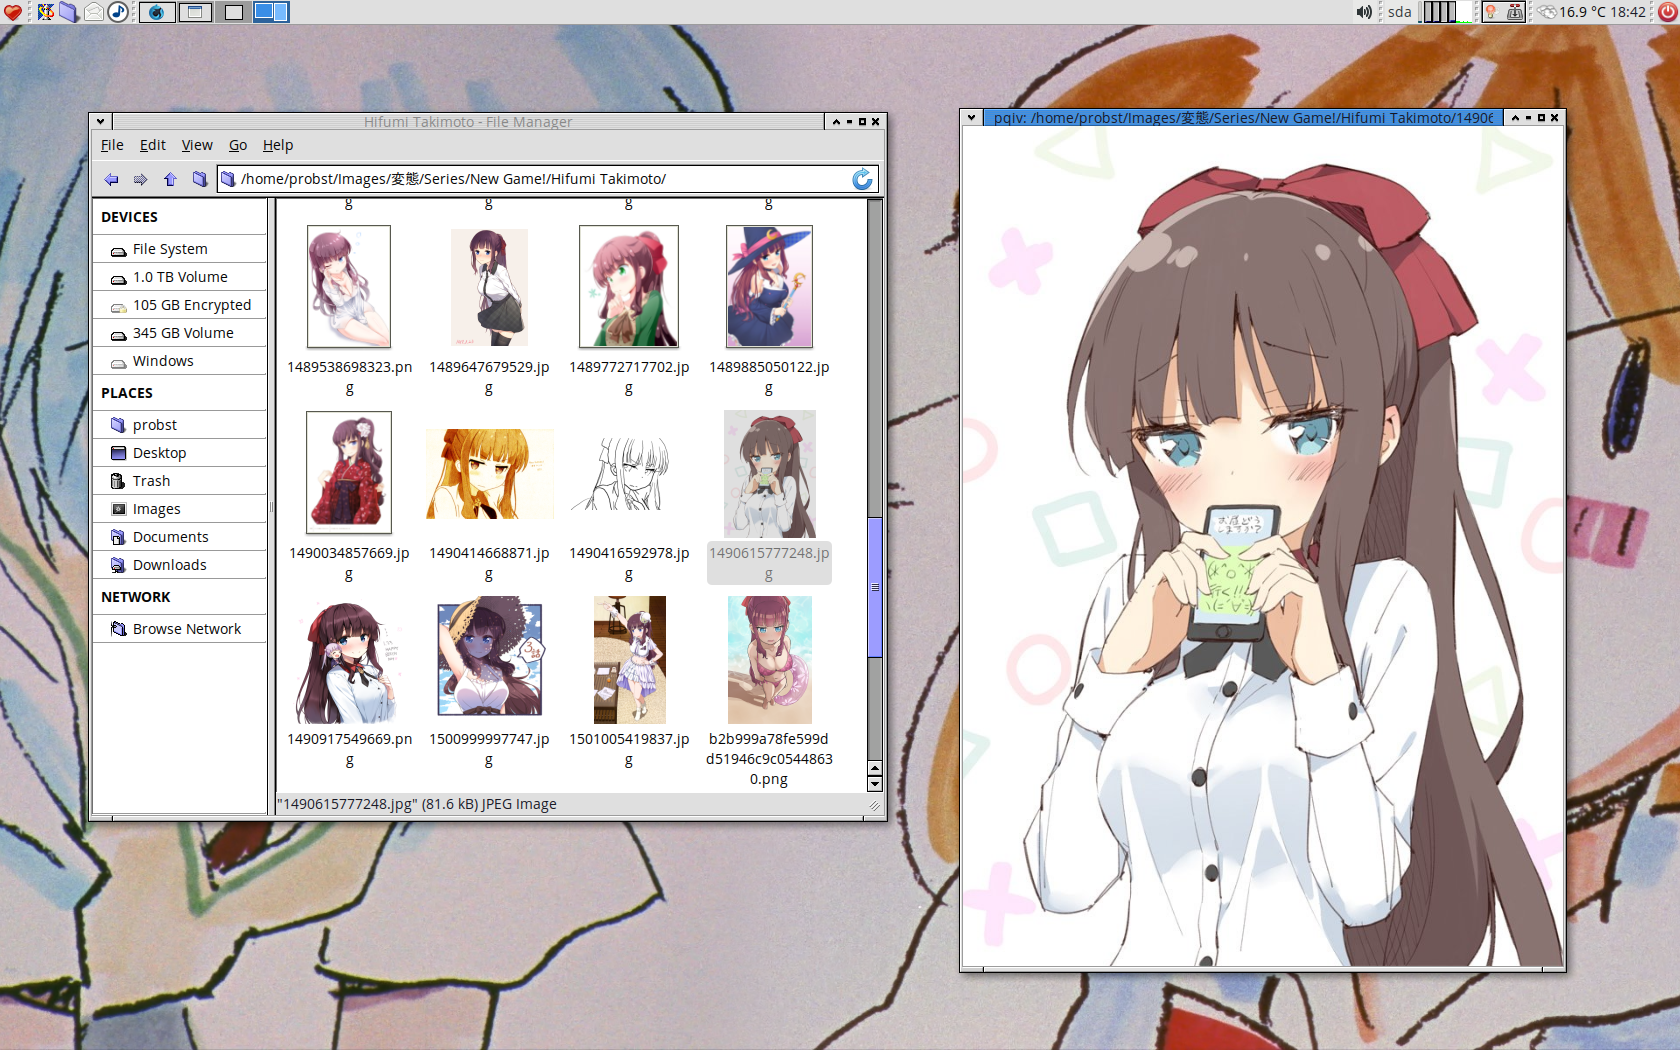Open the Go menu
Image resolution: width=1680 pixels, height=1050 pixels.
pyautogui.click(x=238, y=145)
